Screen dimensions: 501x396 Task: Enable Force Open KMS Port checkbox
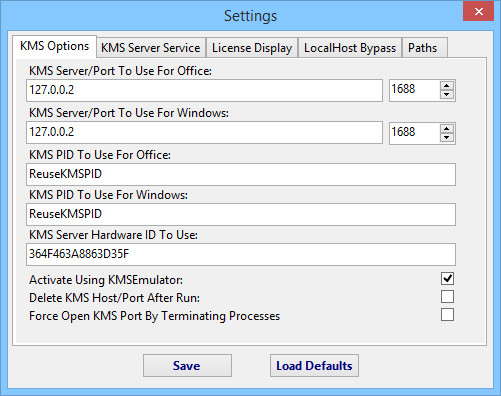(447, 314)
